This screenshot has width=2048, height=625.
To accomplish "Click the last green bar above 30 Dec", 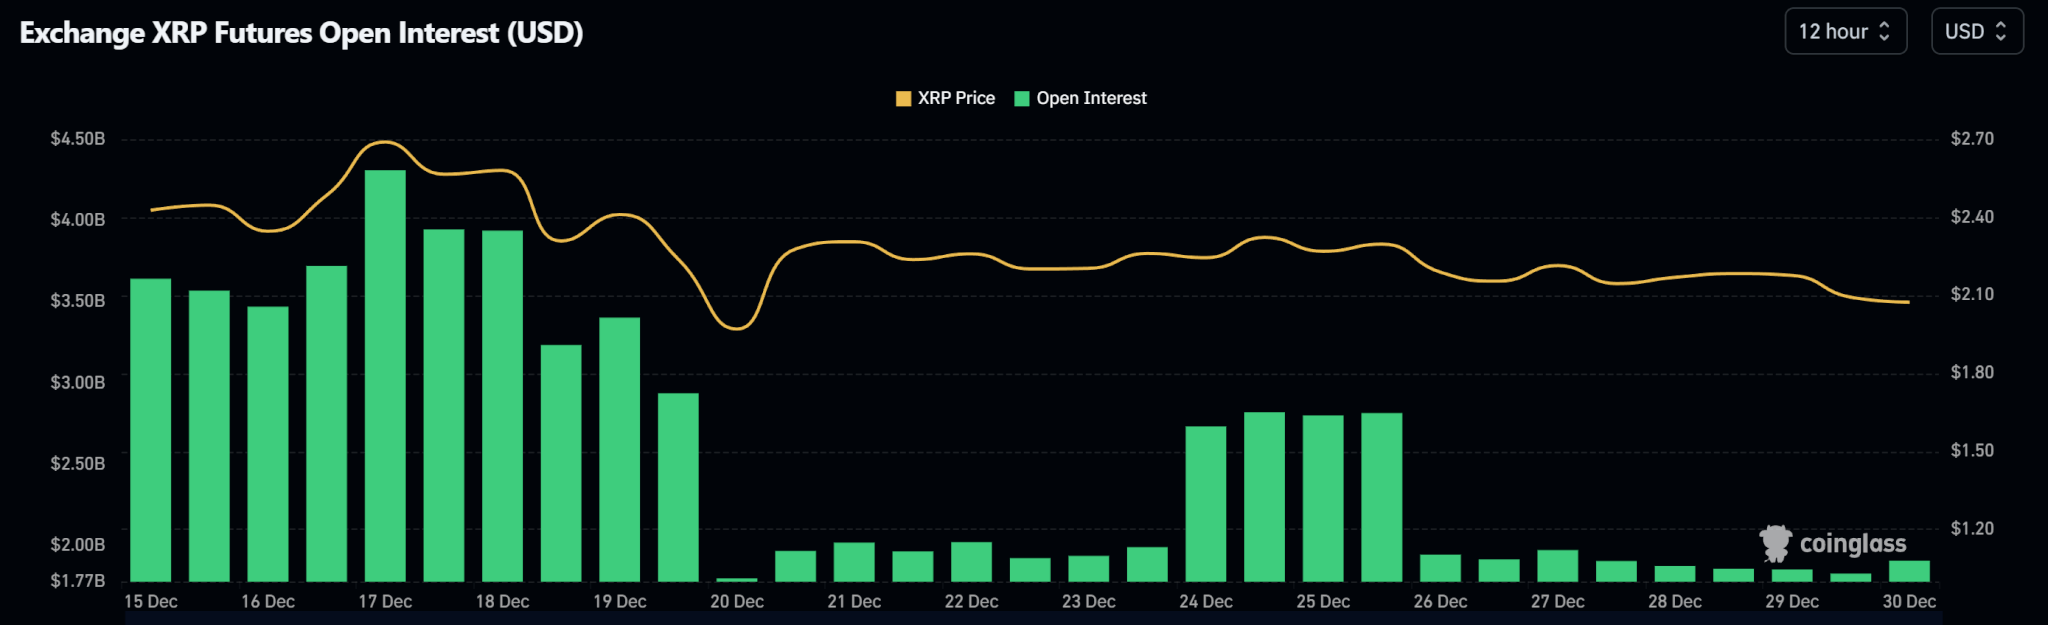I will click(x=1909, y=571).
